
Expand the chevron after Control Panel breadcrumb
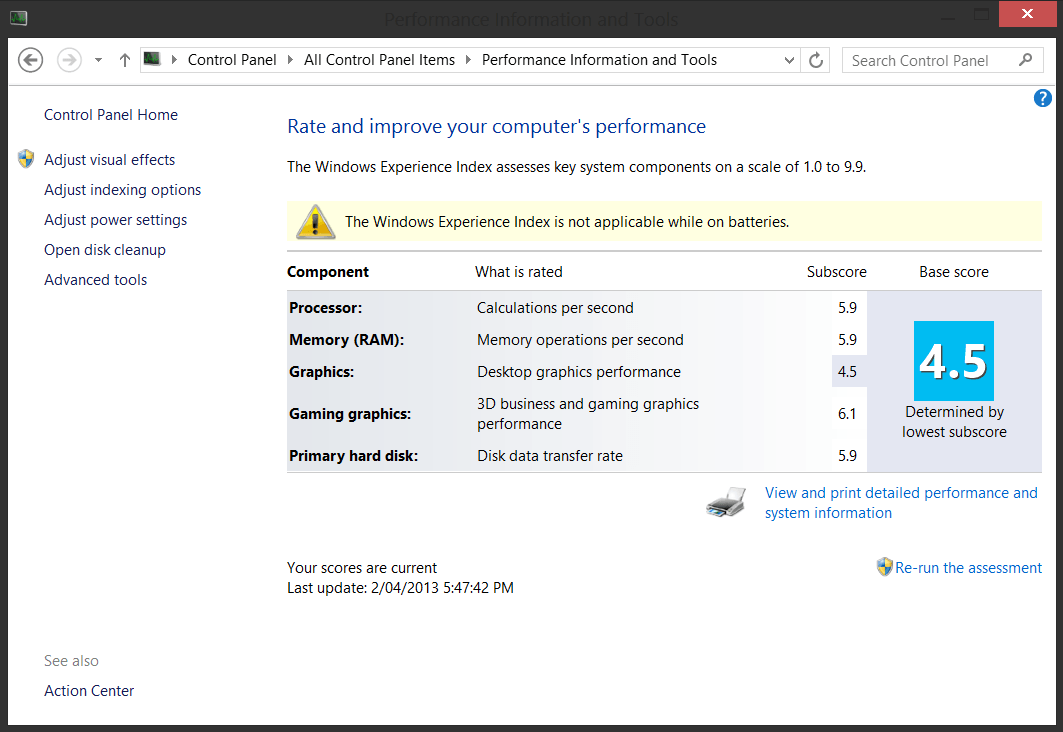tap(290, 60)
